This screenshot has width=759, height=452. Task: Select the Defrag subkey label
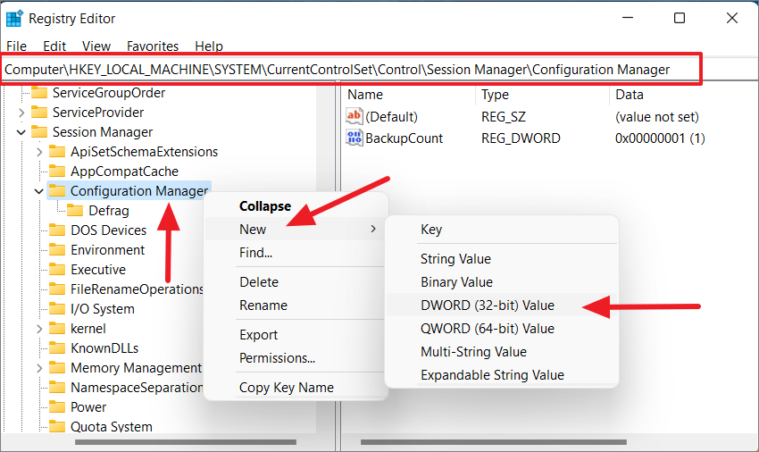click(109, 211)
